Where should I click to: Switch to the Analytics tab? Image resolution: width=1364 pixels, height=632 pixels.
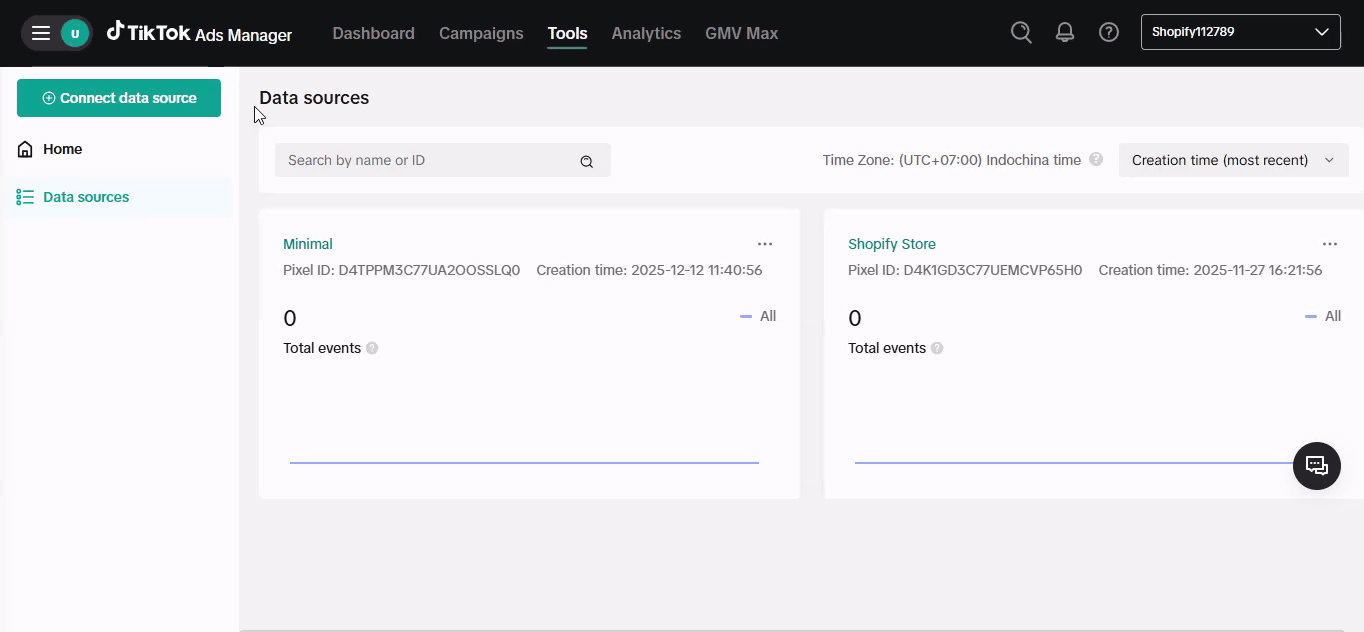tap(646, 33)
